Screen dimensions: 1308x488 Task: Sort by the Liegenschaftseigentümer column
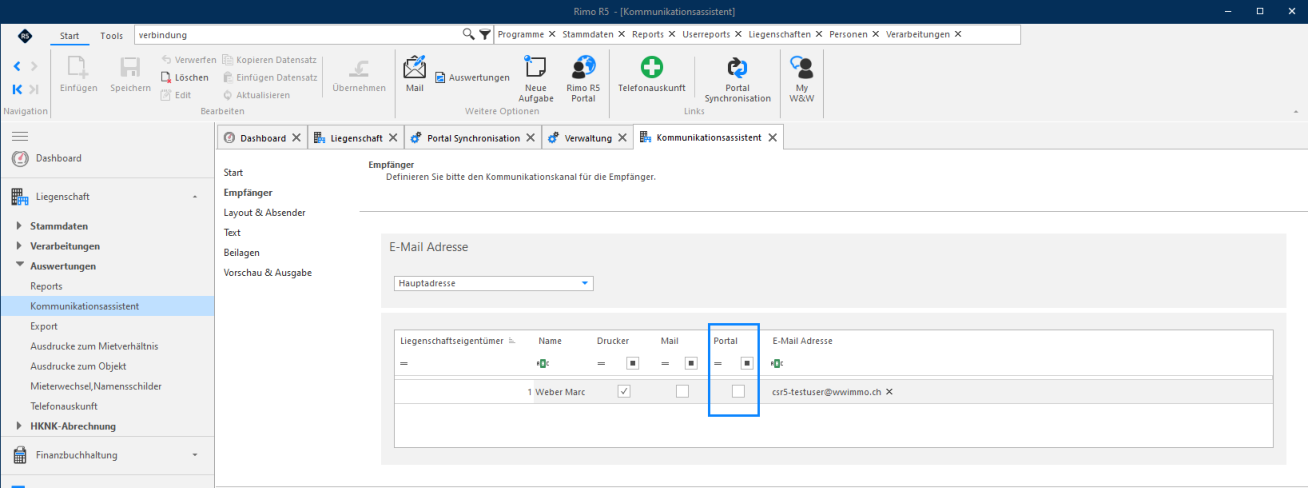458,341
